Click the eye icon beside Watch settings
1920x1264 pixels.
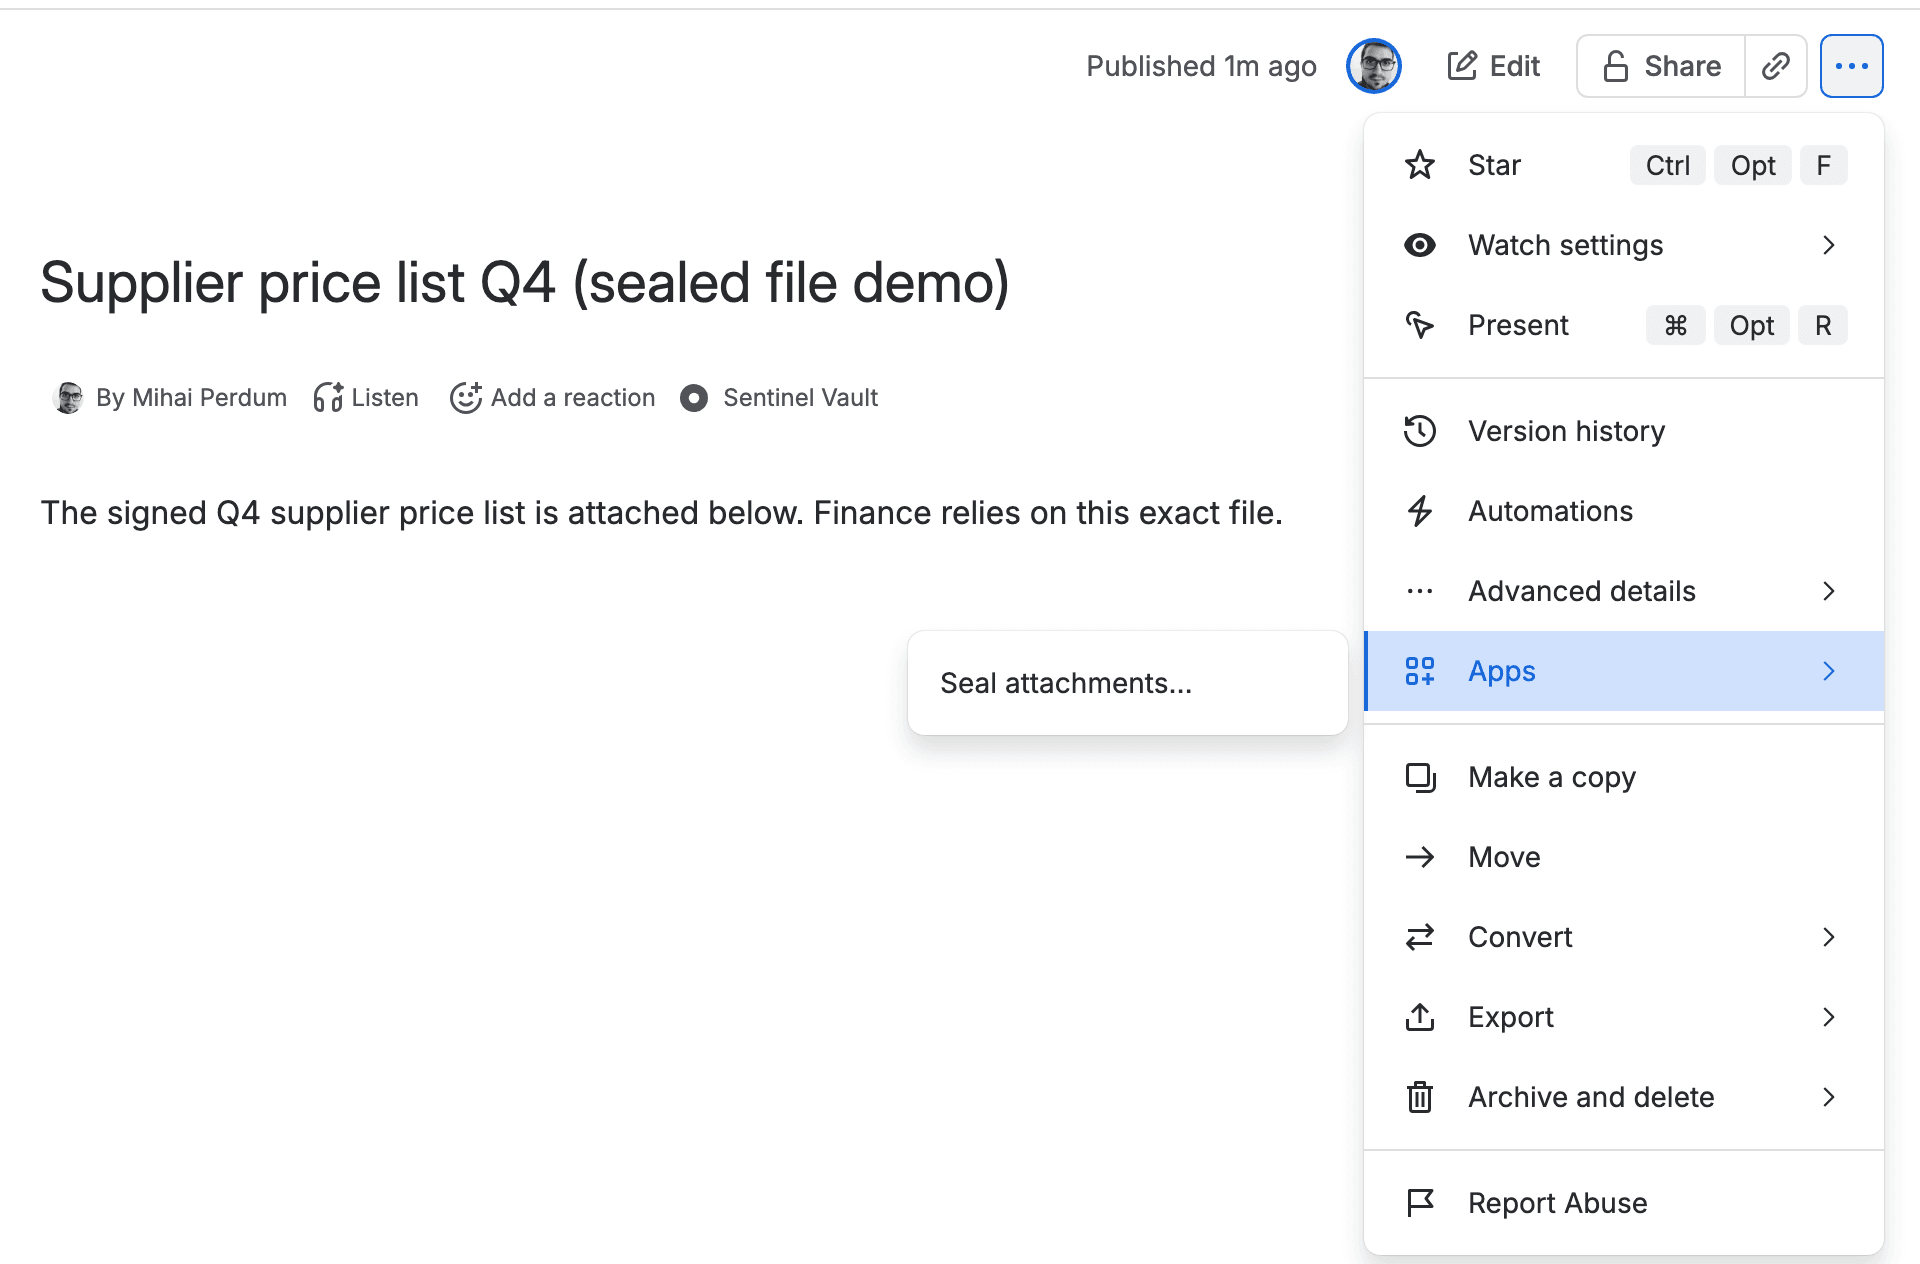point(1420,245)
